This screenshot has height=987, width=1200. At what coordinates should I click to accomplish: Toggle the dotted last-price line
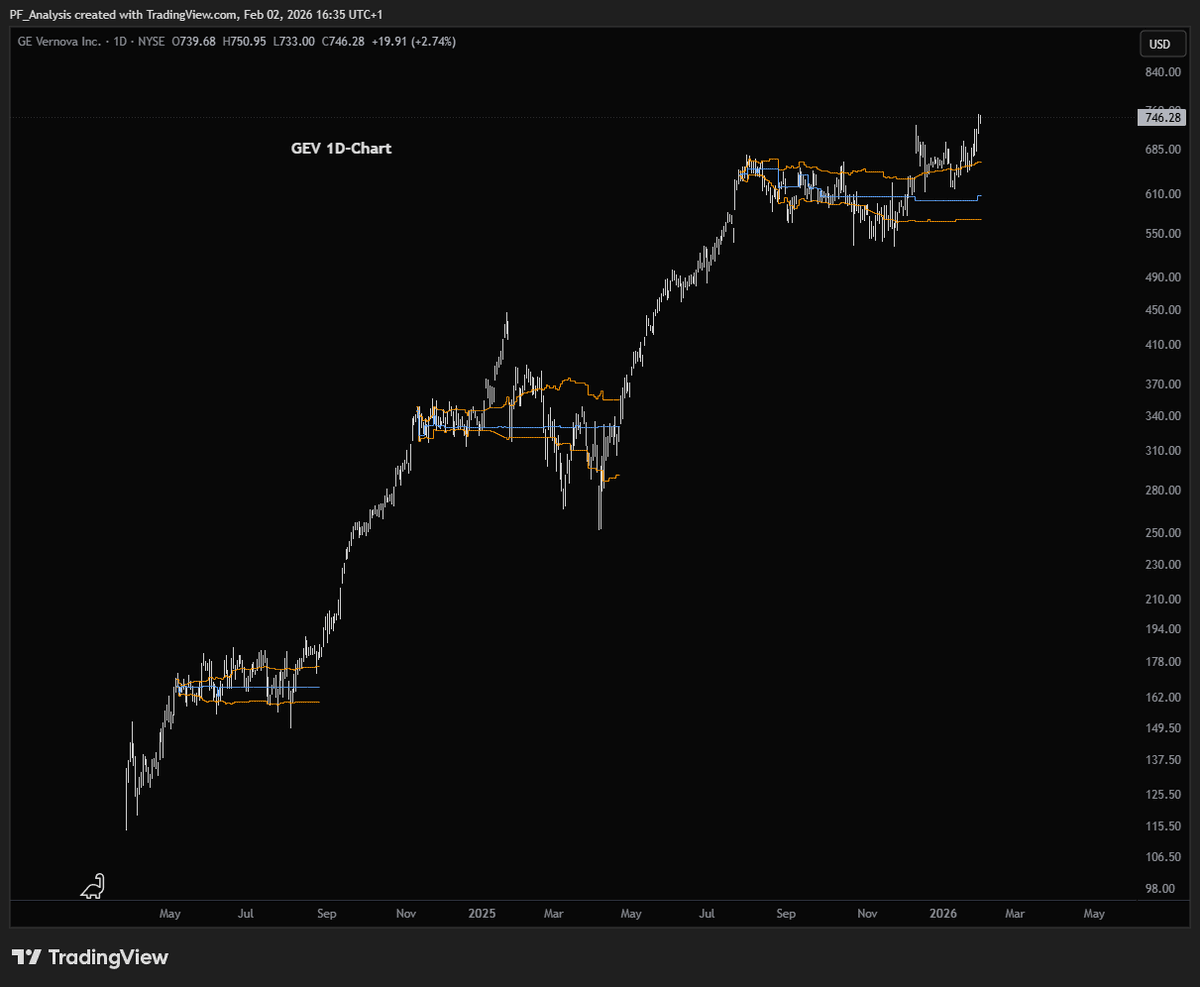pos(600,116)
